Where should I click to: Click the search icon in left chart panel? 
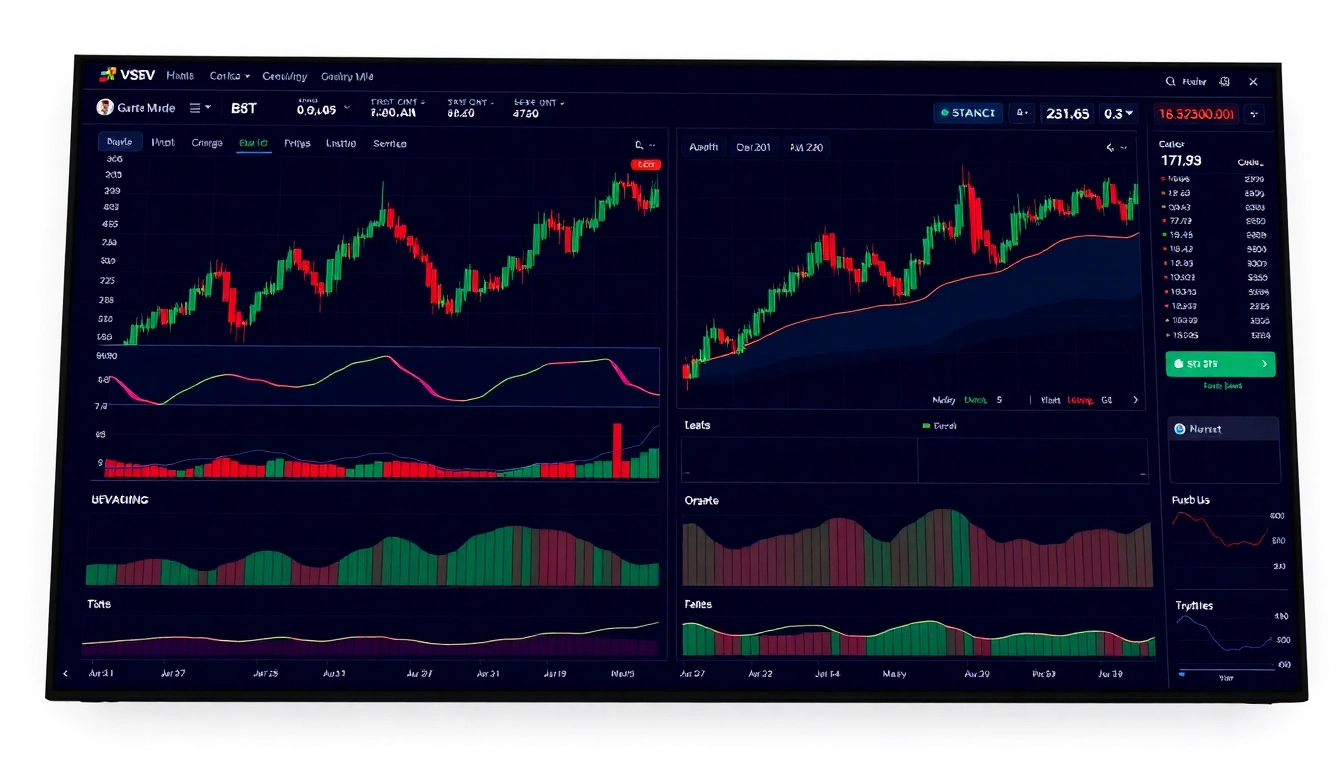coord(639,145)
